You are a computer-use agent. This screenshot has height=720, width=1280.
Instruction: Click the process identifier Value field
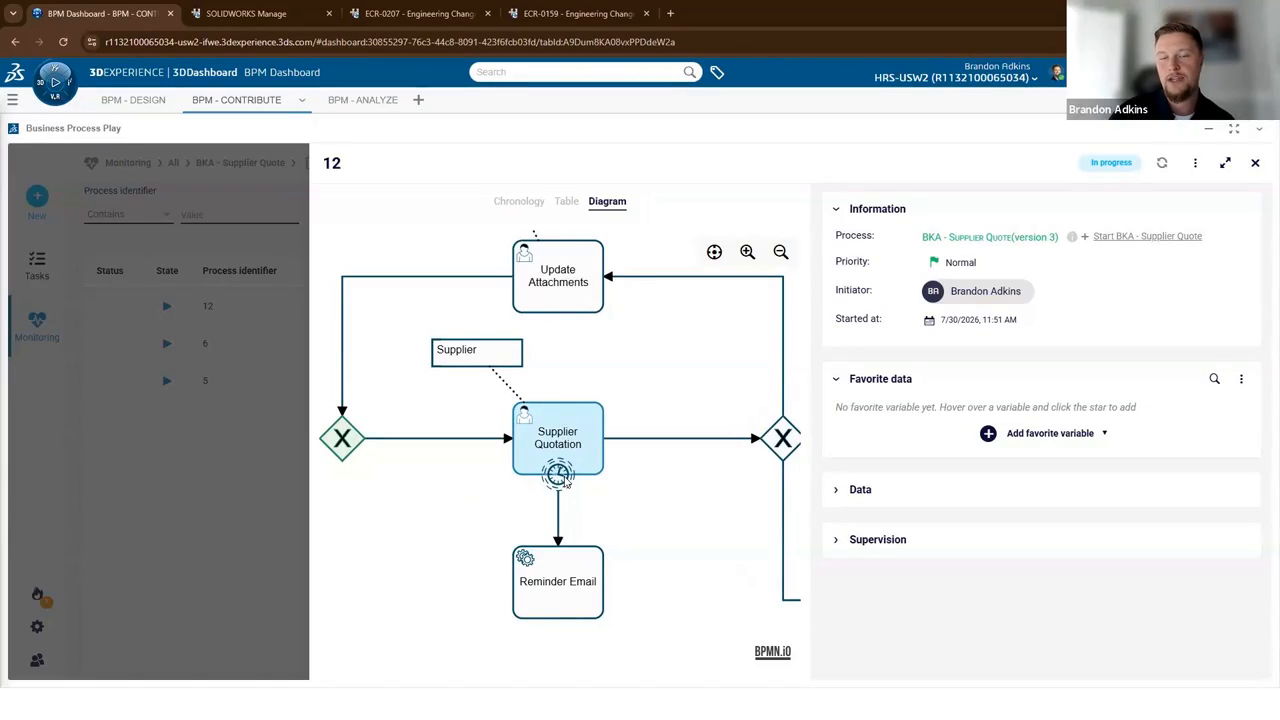[x=238, y=214]
